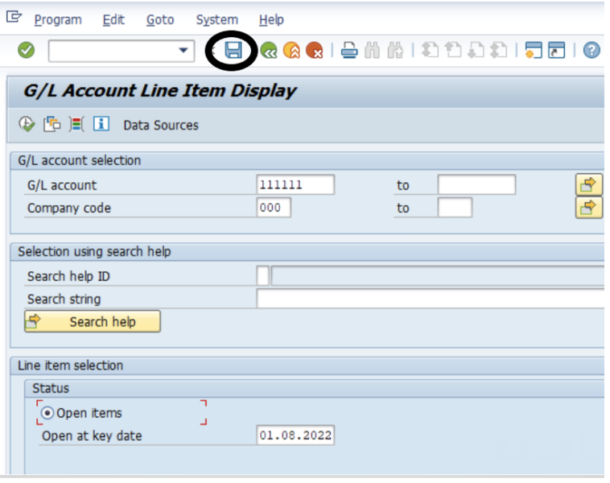Open multiple selection for Company code
Image resolution: width=610 pixels, height=483 pixels.
588,208
